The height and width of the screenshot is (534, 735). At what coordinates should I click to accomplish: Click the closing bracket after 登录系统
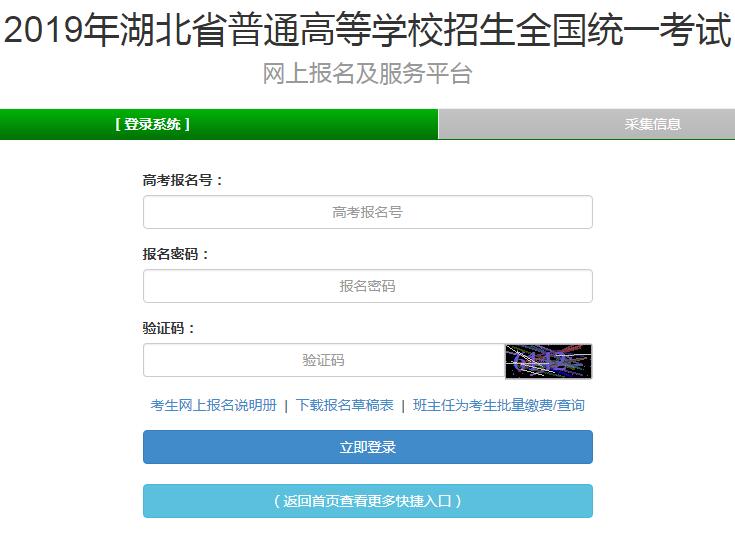click(x=187, y=124)
